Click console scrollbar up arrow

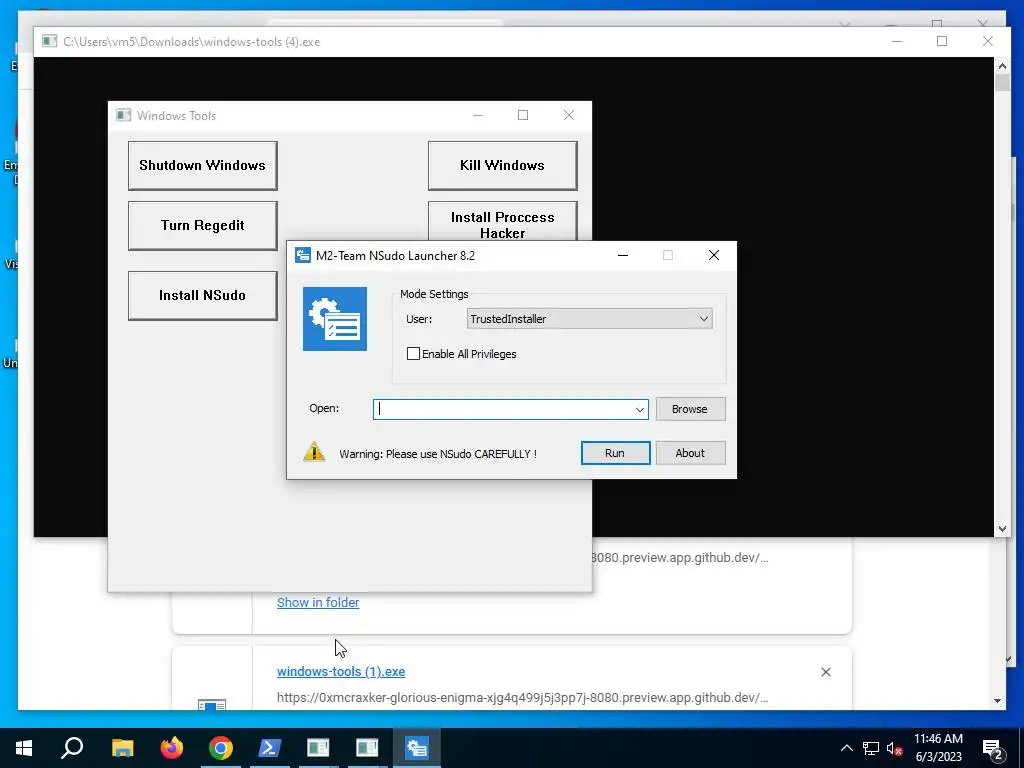click(1002, 65)
